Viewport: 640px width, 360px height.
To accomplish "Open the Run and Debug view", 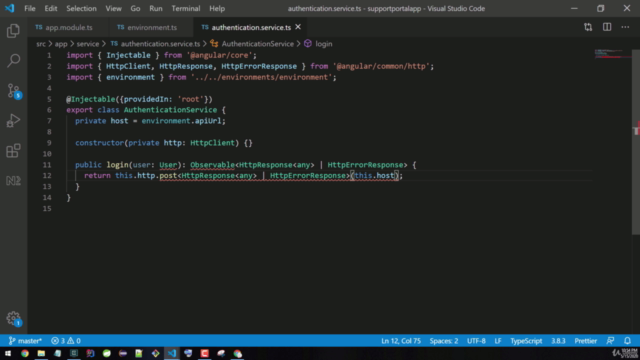I will (13, 120).
